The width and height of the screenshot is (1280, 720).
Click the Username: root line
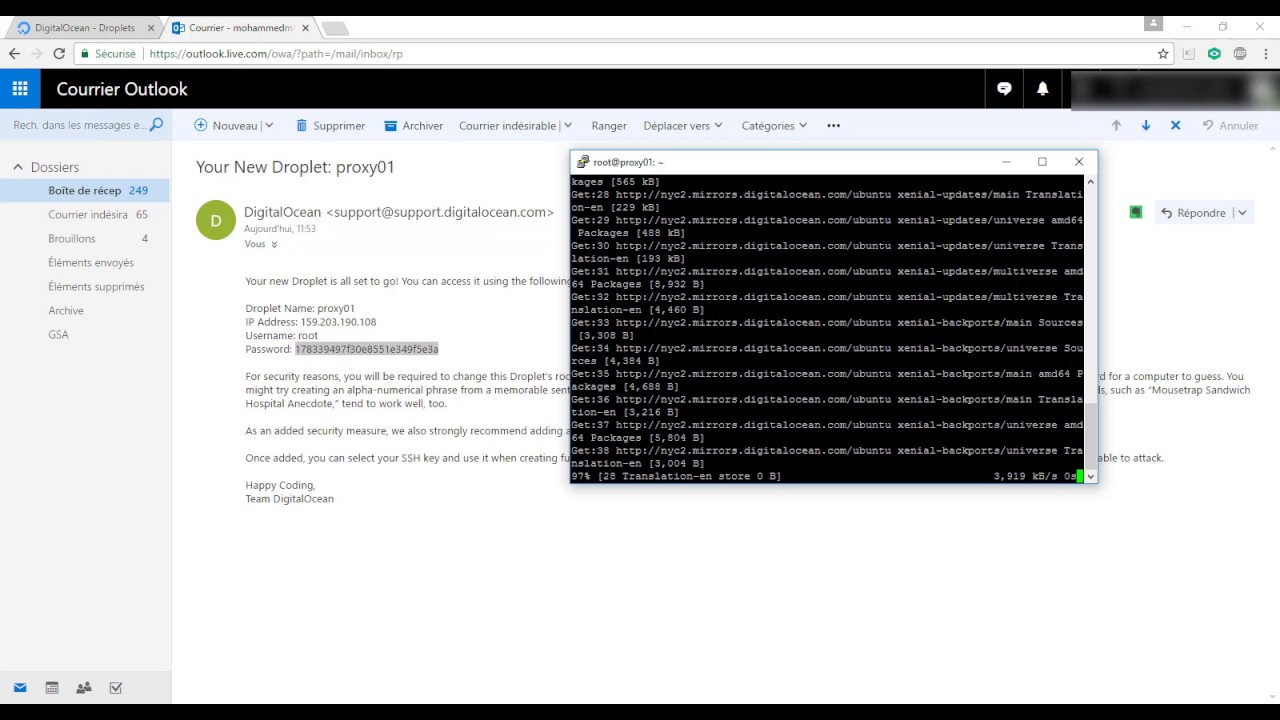point(281,336)
